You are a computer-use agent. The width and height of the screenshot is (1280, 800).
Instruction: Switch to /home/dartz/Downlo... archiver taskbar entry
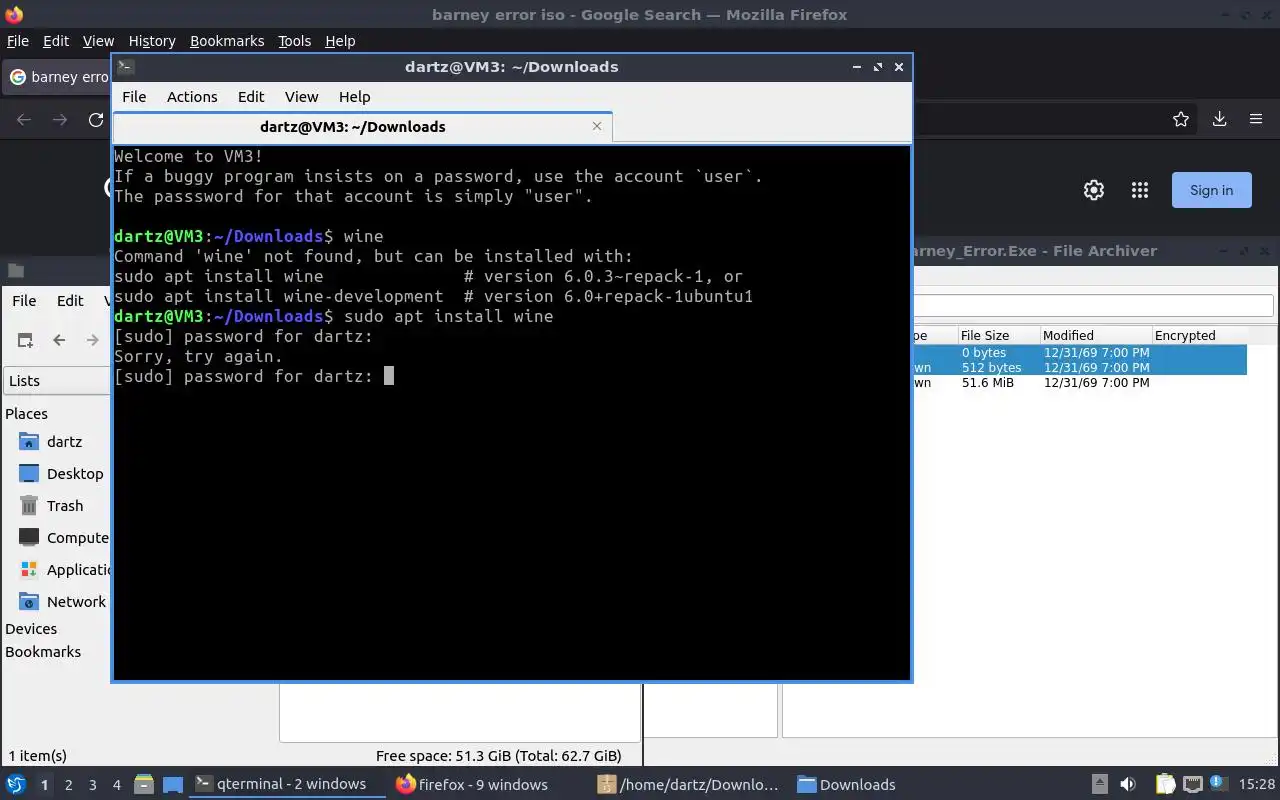pyautogui.click(x=688, y=784)
